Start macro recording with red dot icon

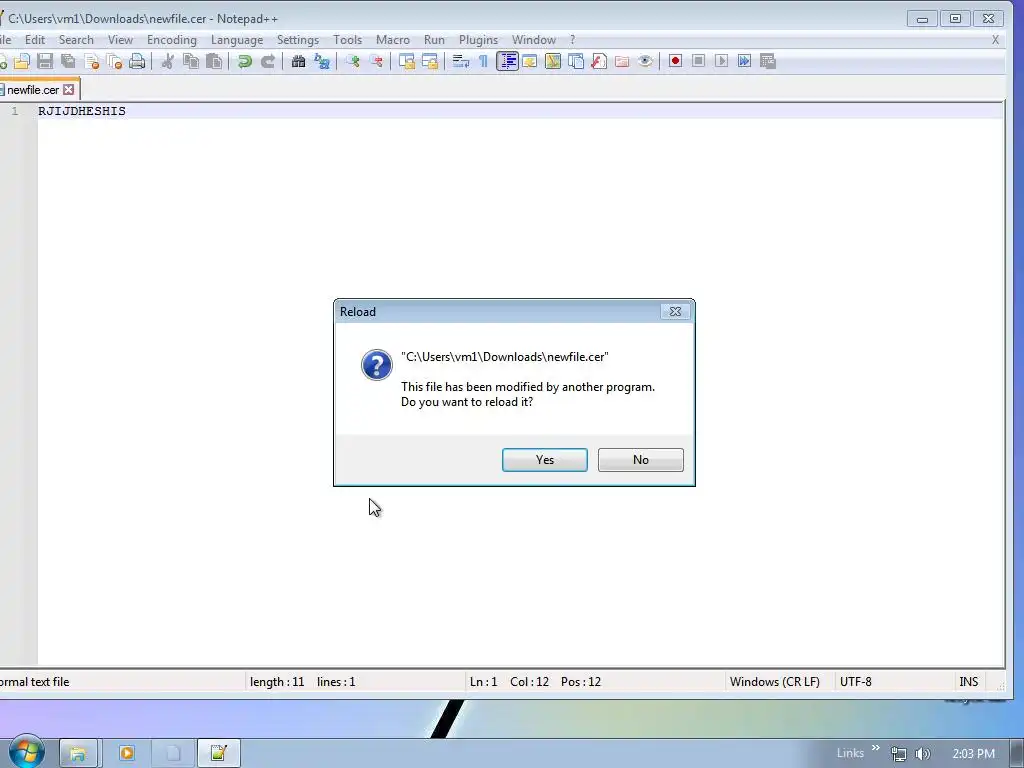tap(675, 61)
